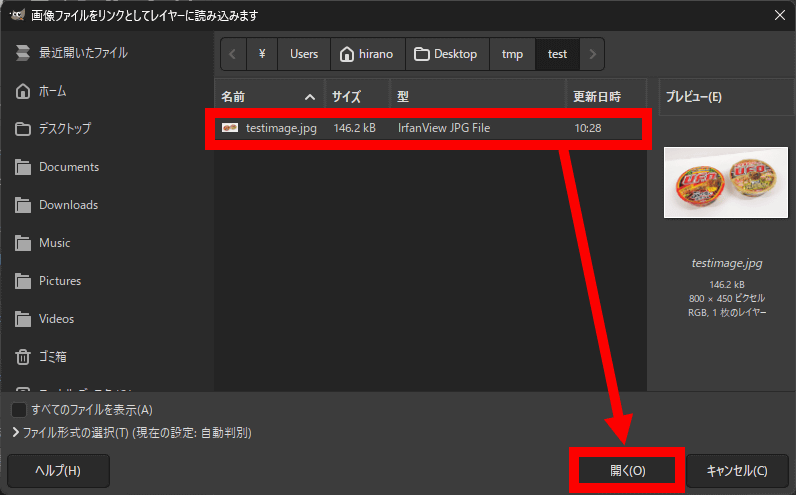Click the preview filename testimage.jpg label

pos(727,263)
